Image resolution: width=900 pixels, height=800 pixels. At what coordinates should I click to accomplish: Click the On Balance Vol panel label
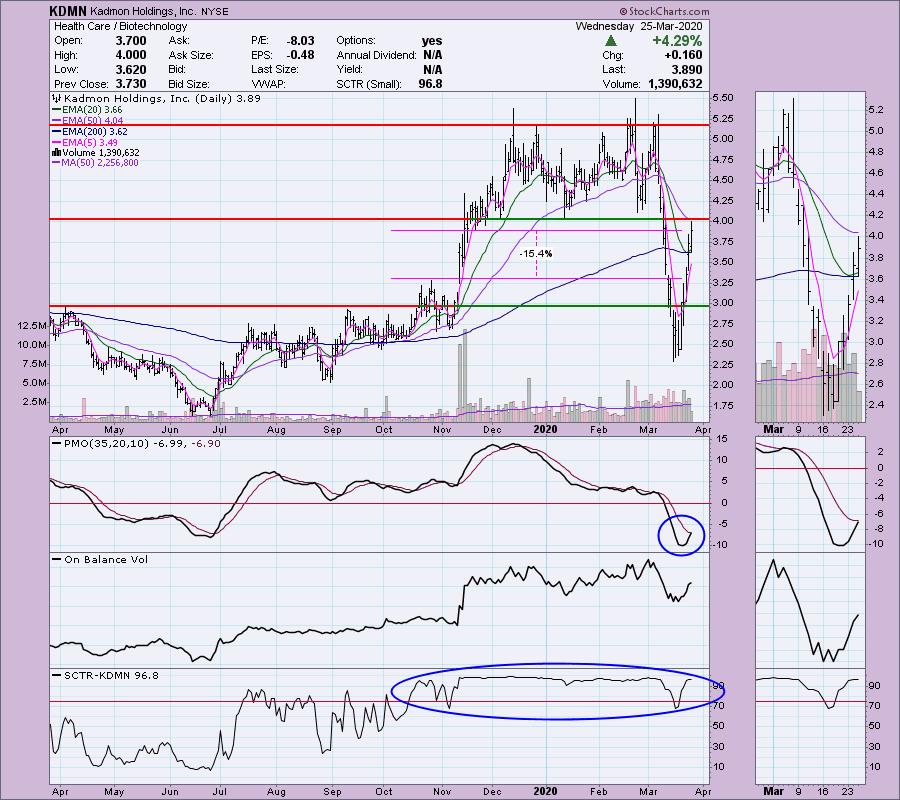click(x=100, y=560)
